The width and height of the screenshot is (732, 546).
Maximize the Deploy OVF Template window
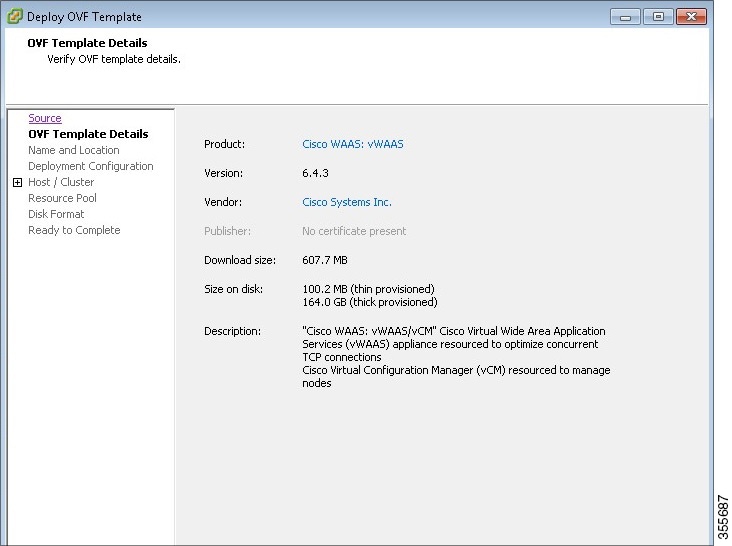[x=658, y=17]
